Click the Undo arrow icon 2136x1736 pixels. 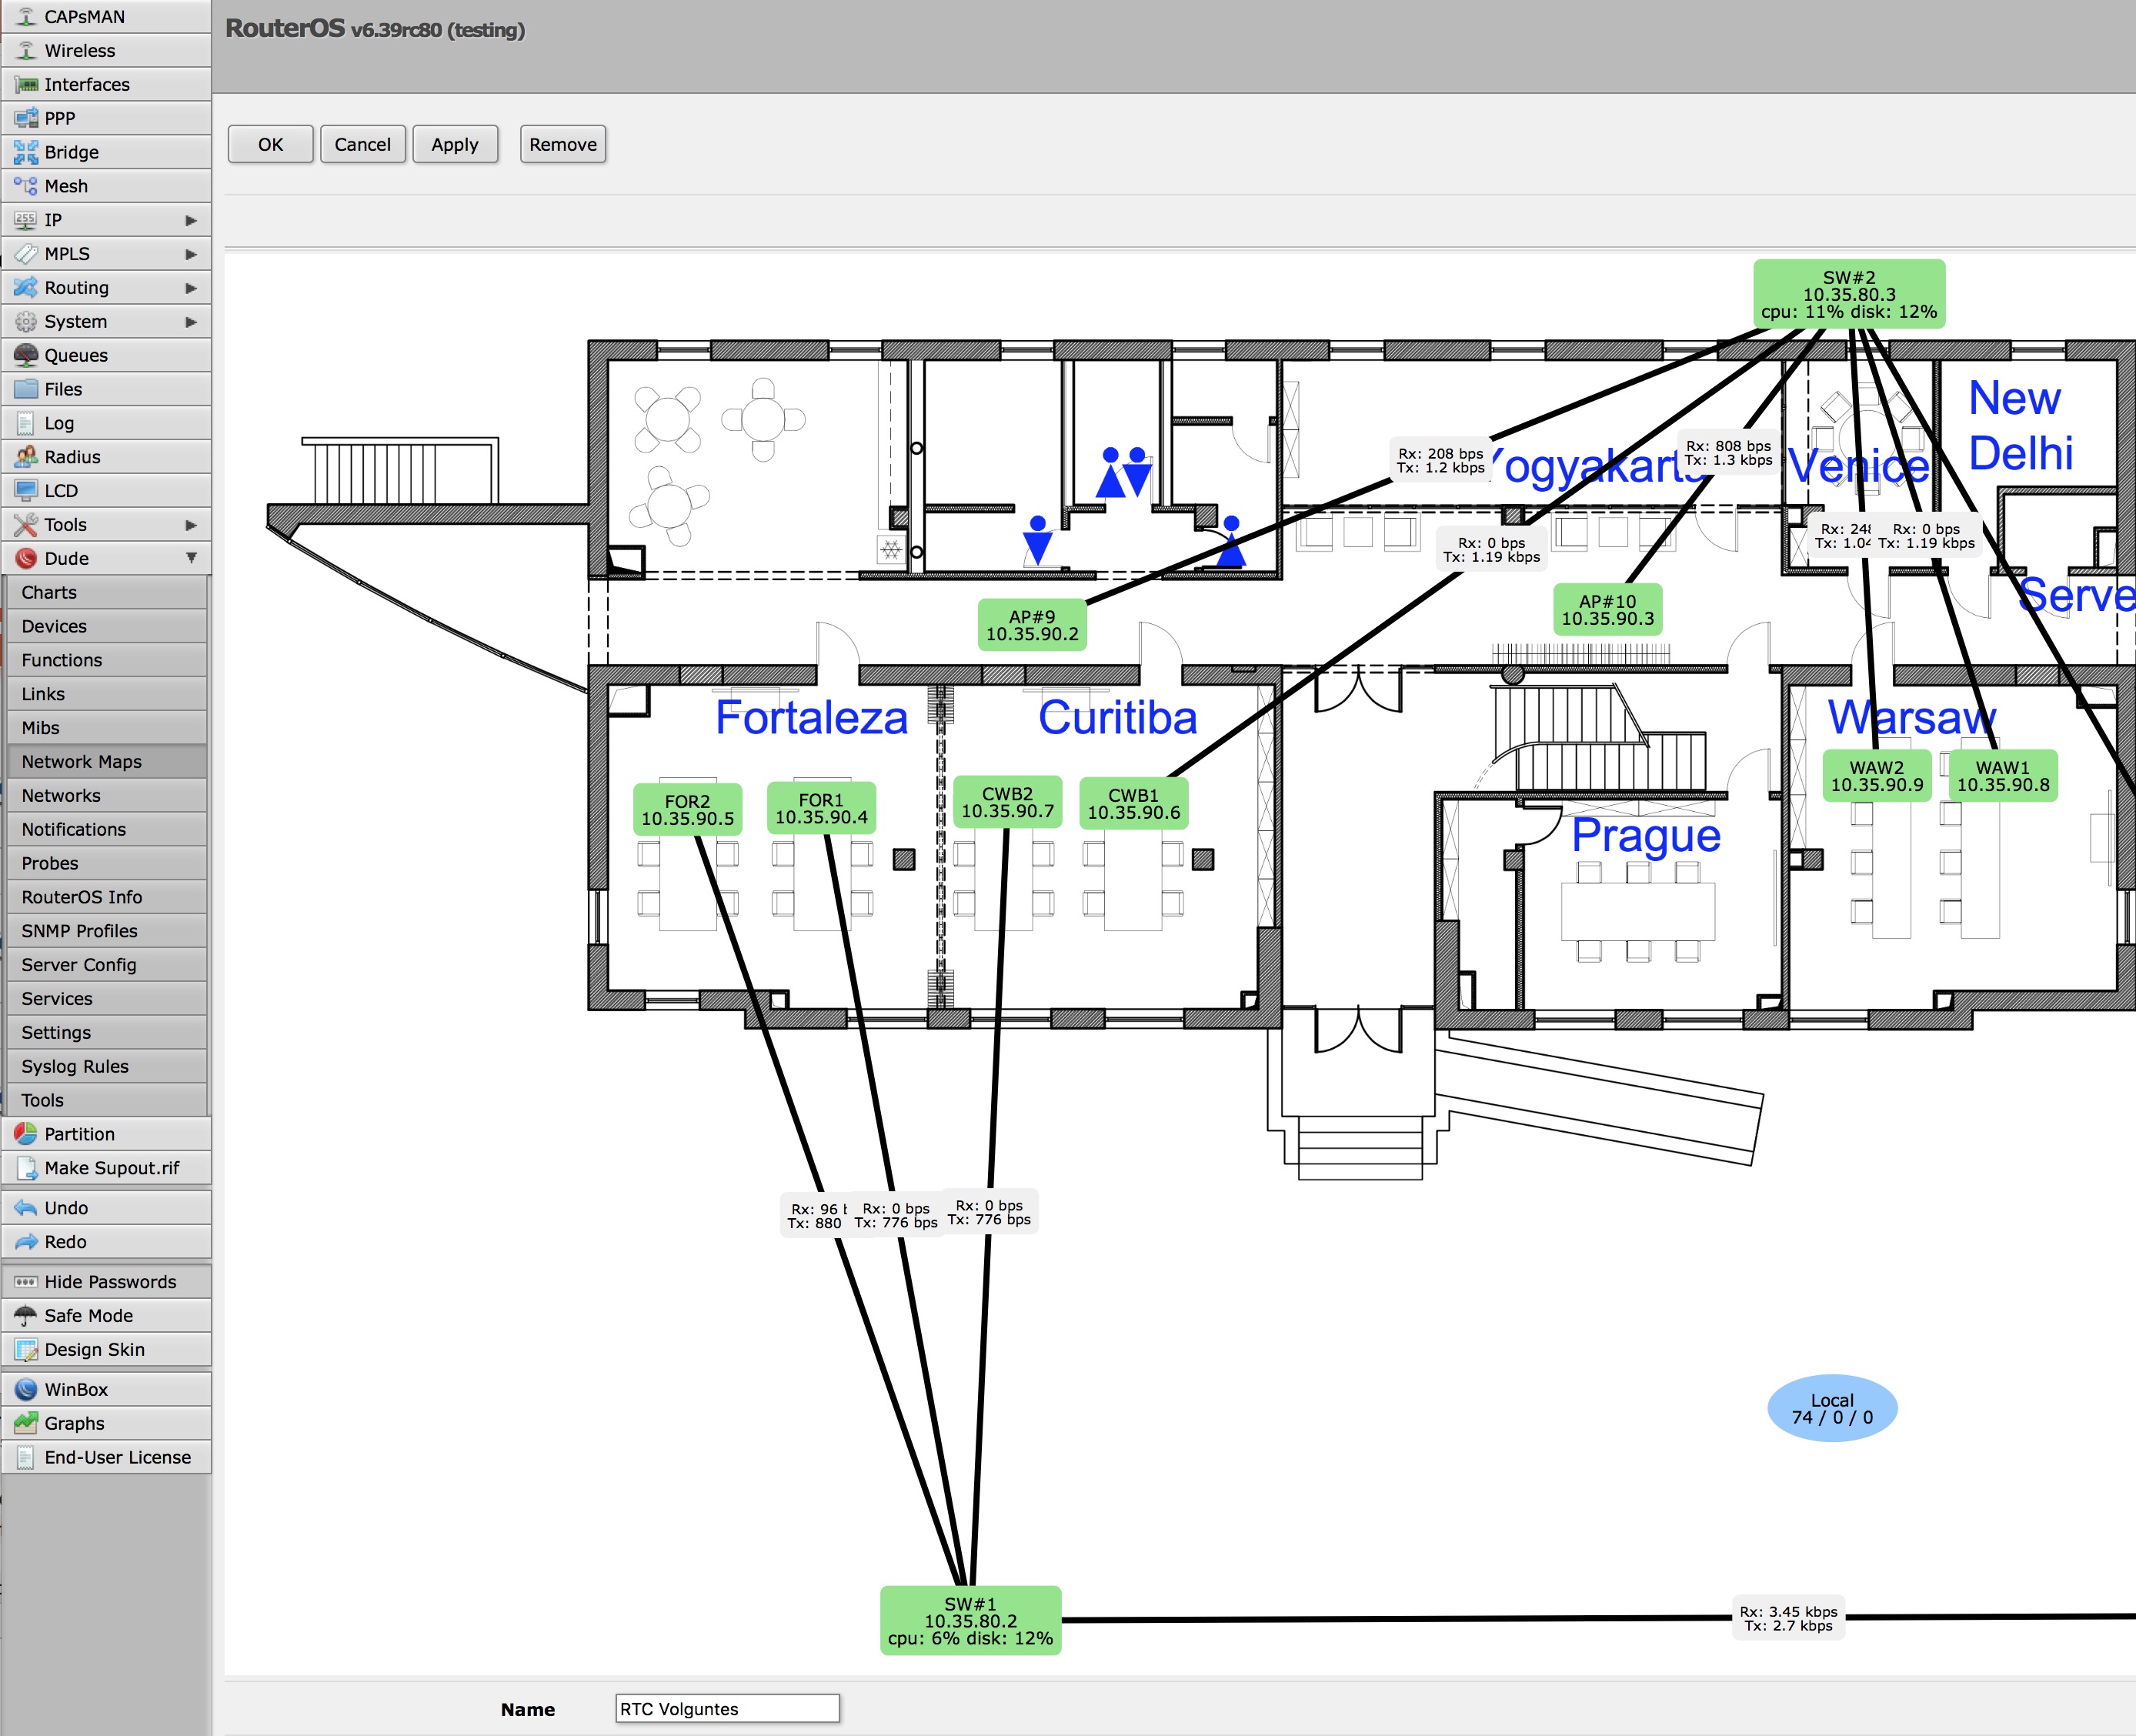click(x=26, y=1208)
